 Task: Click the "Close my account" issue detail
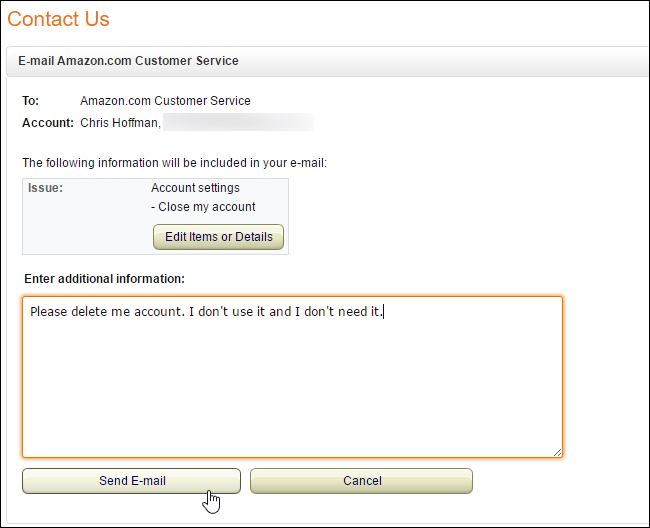pyautogui.click(x=203, y=207)
